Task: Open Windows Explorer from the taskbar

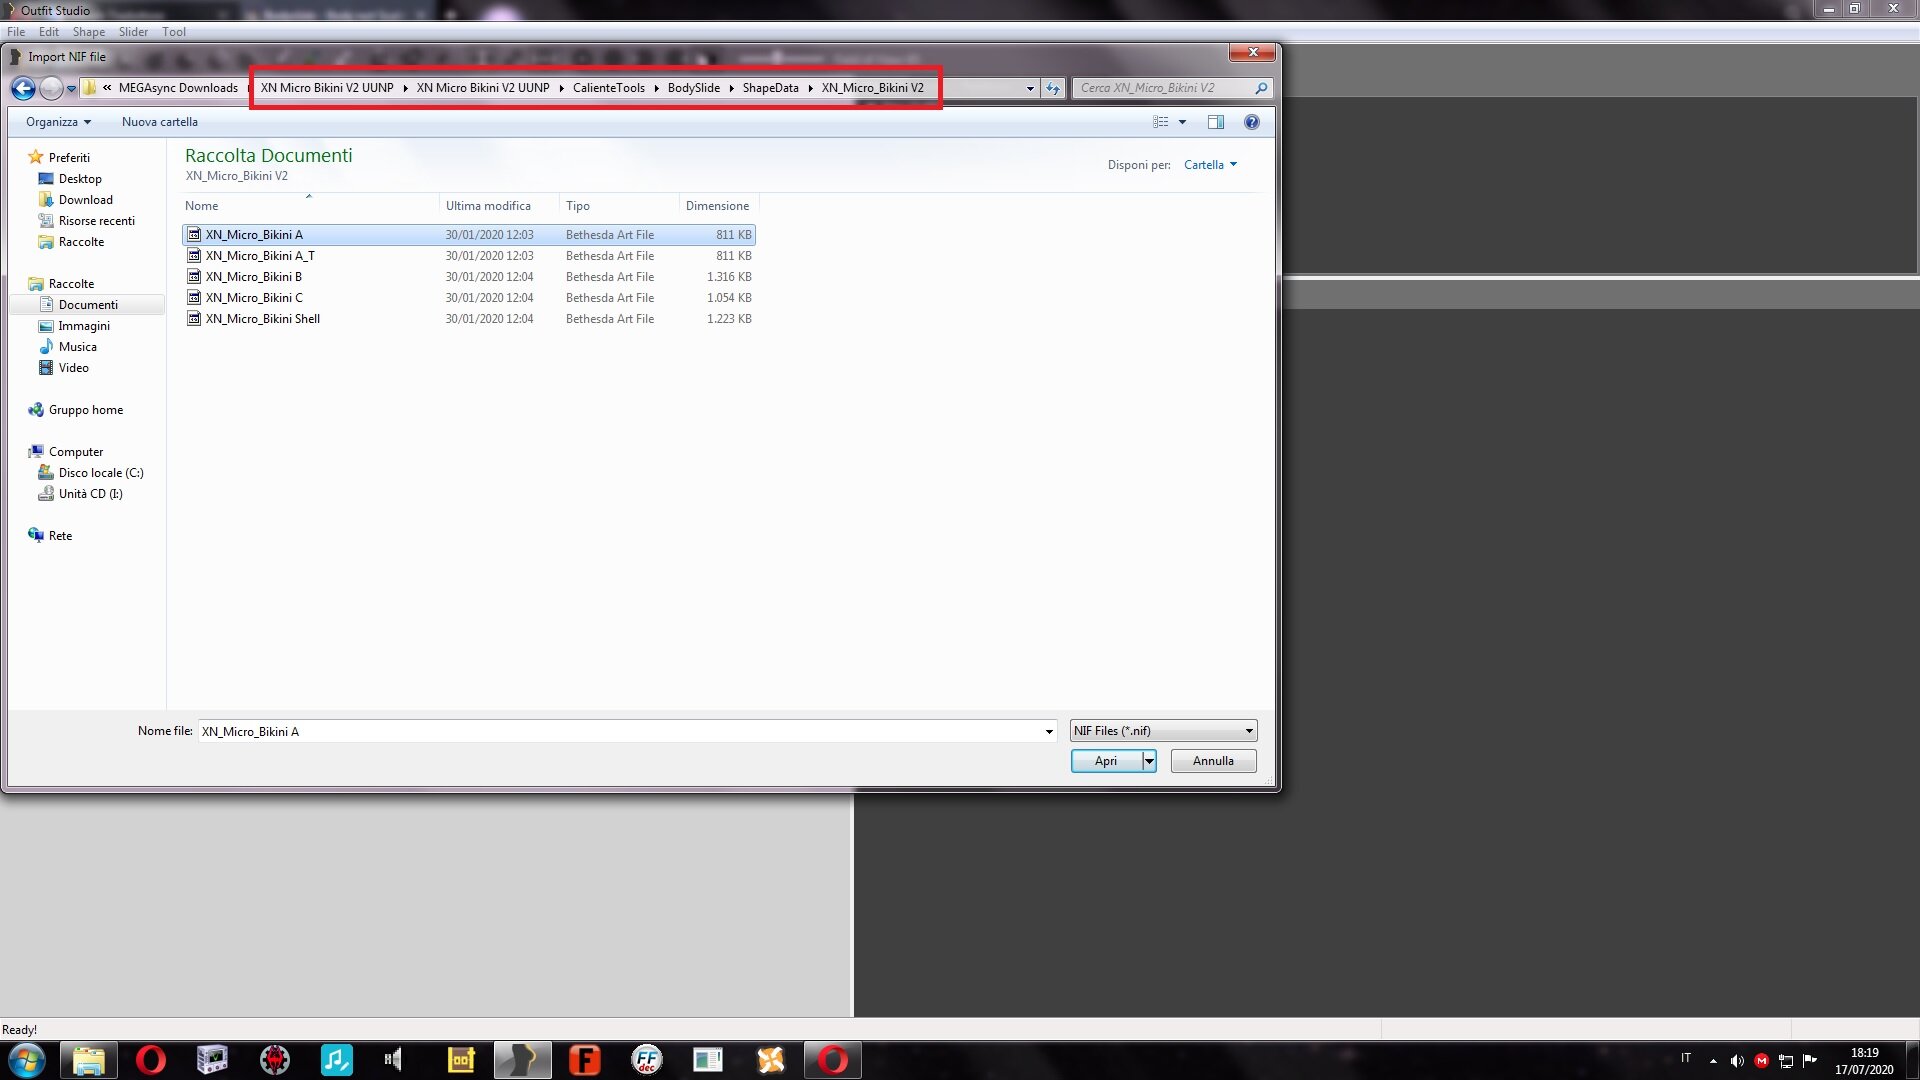Action: click(x=89, y=1060)
